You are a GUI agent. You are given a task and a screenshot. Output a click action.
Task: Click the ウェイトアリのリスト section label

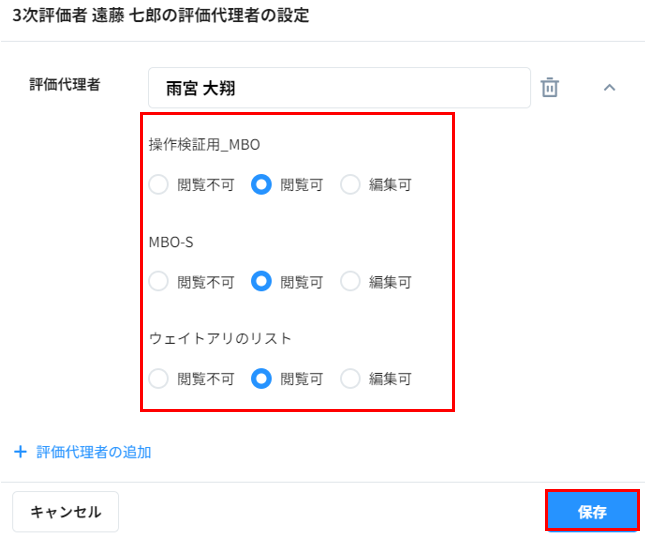(x=220, y=338)
